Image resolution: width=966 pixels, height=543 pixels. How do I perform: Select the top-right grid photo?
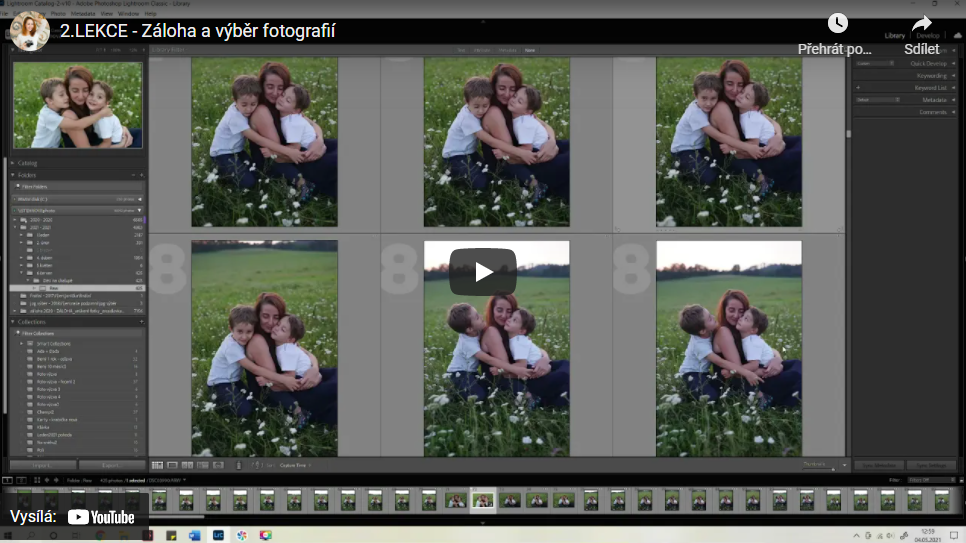pyautogui.click(x=729, y=142)
